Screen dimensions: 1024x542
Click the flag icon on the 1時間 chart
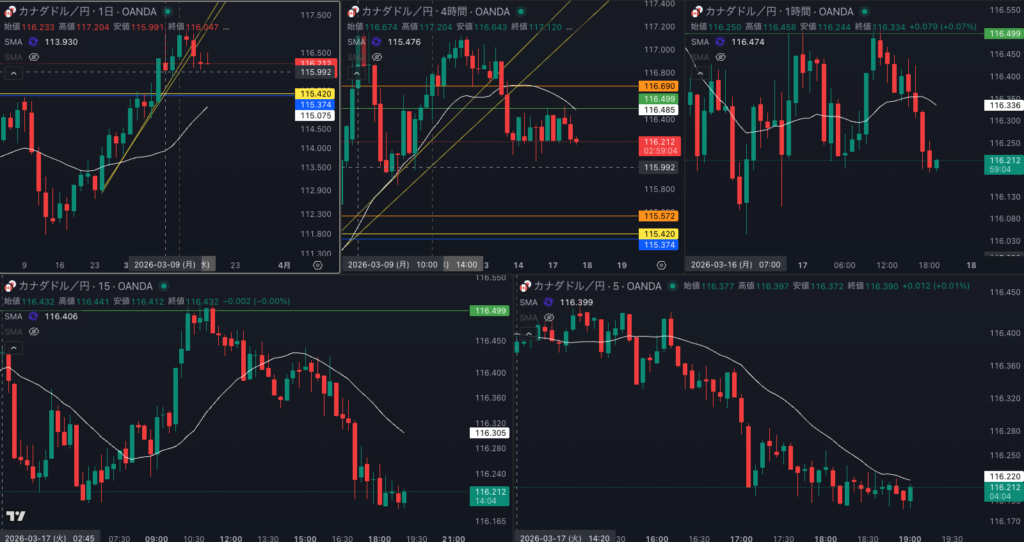point(697,12)
